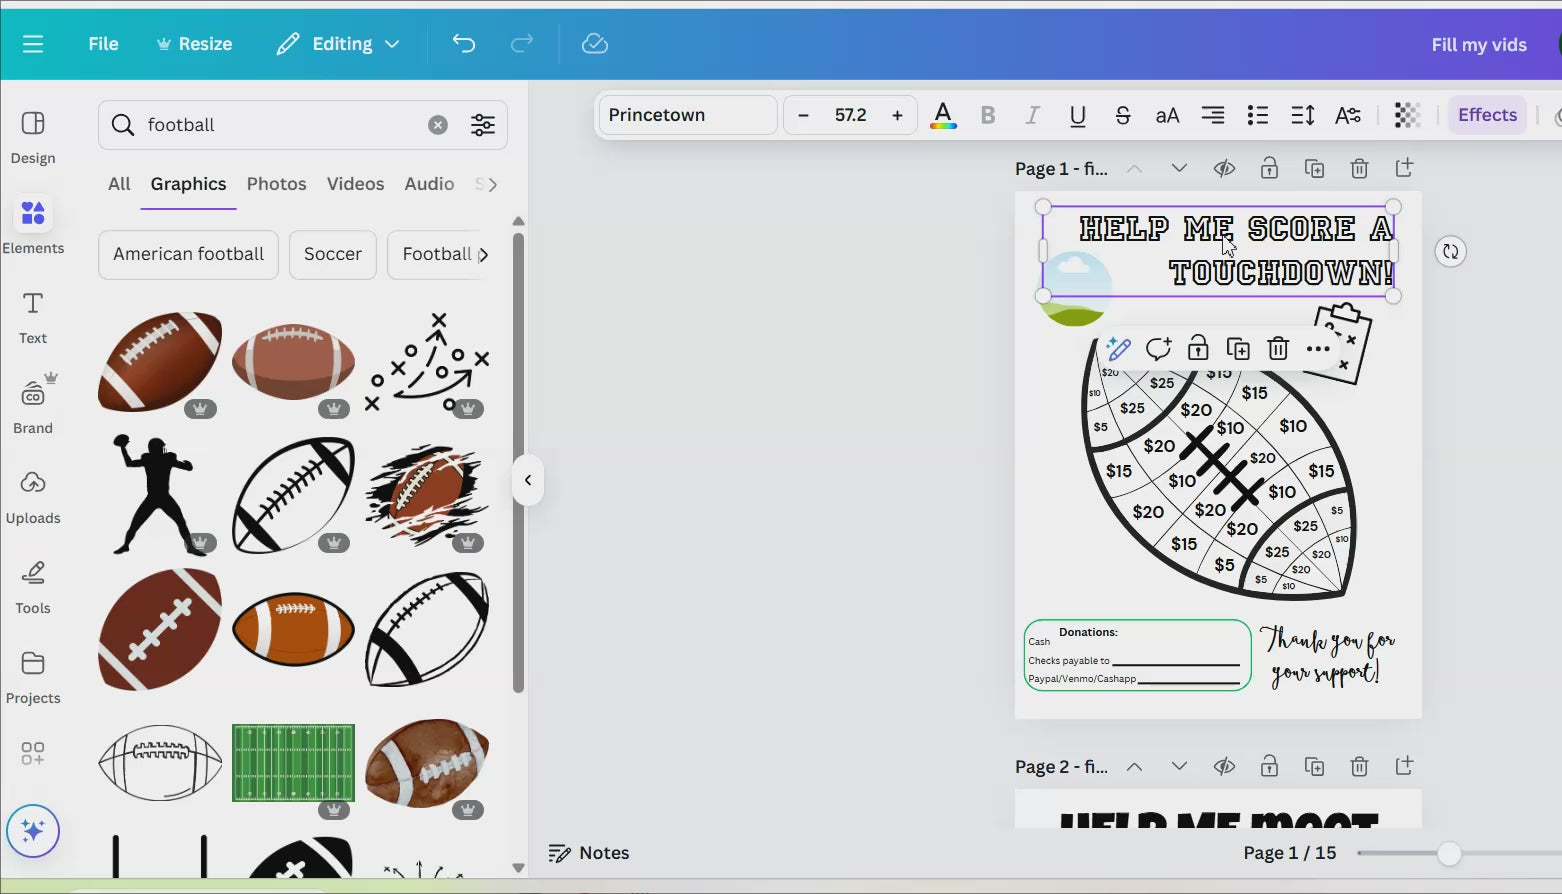Select the American football suggestion chip
The height and width of the screenshot is (894, 1562).
click(188, 254)
